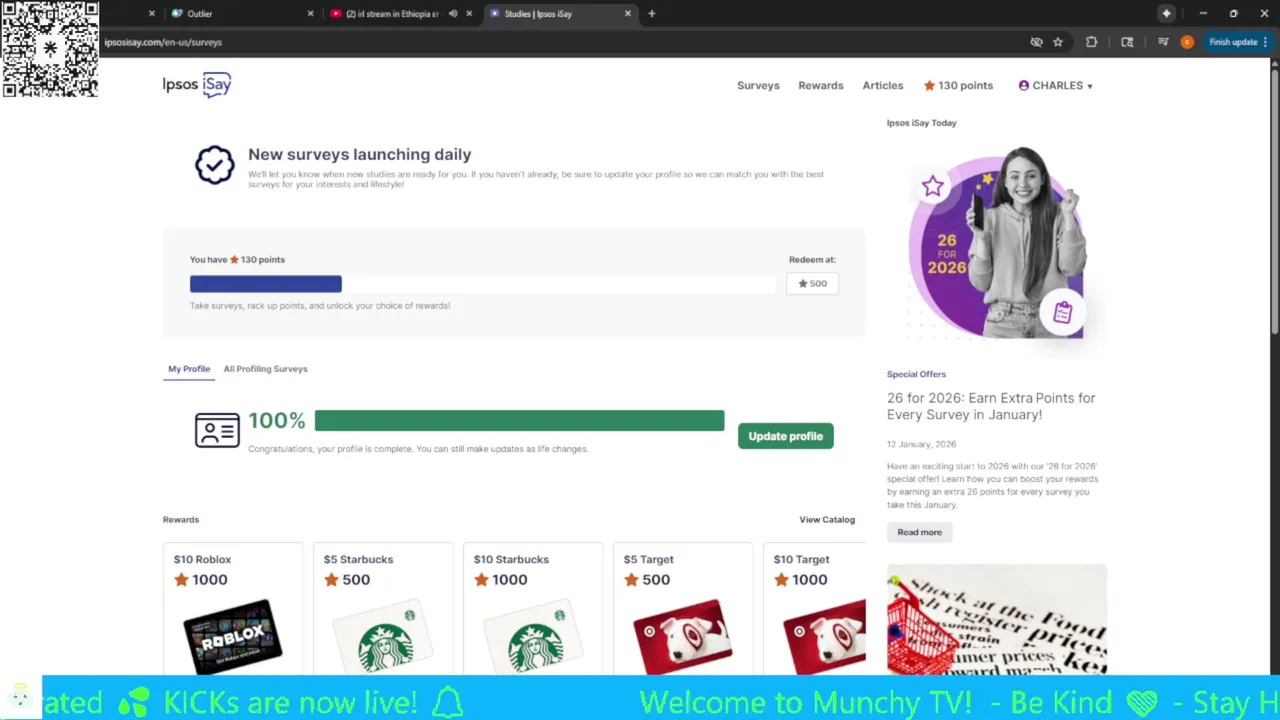Viewport: 1280px width, 720px height.
Task: Select the My Profile tab
Action: tap(189, 369)
